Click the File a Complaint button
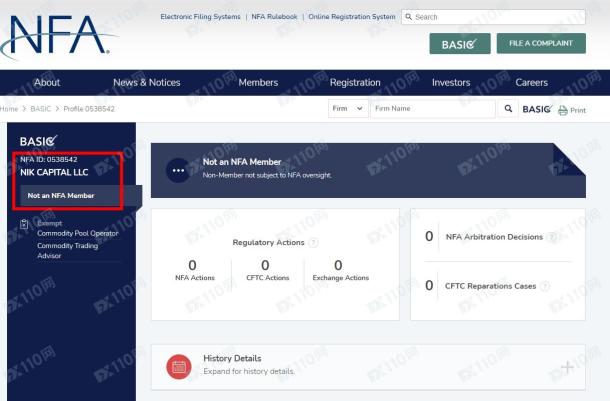 [541, 43]
